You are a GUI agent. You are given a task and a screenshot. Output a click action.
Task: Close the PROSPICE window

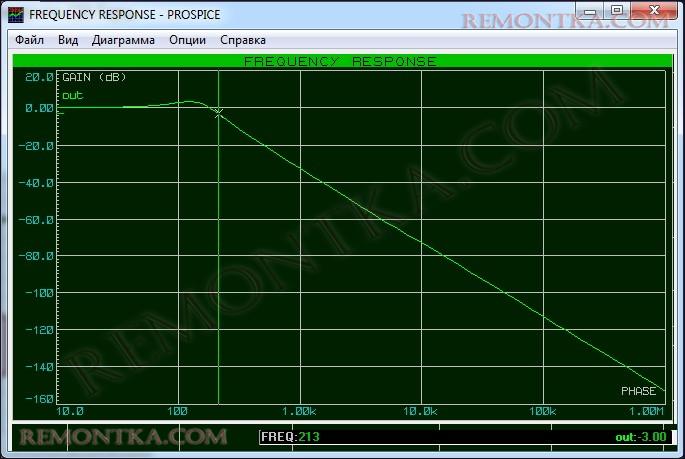tap(654, 12)
